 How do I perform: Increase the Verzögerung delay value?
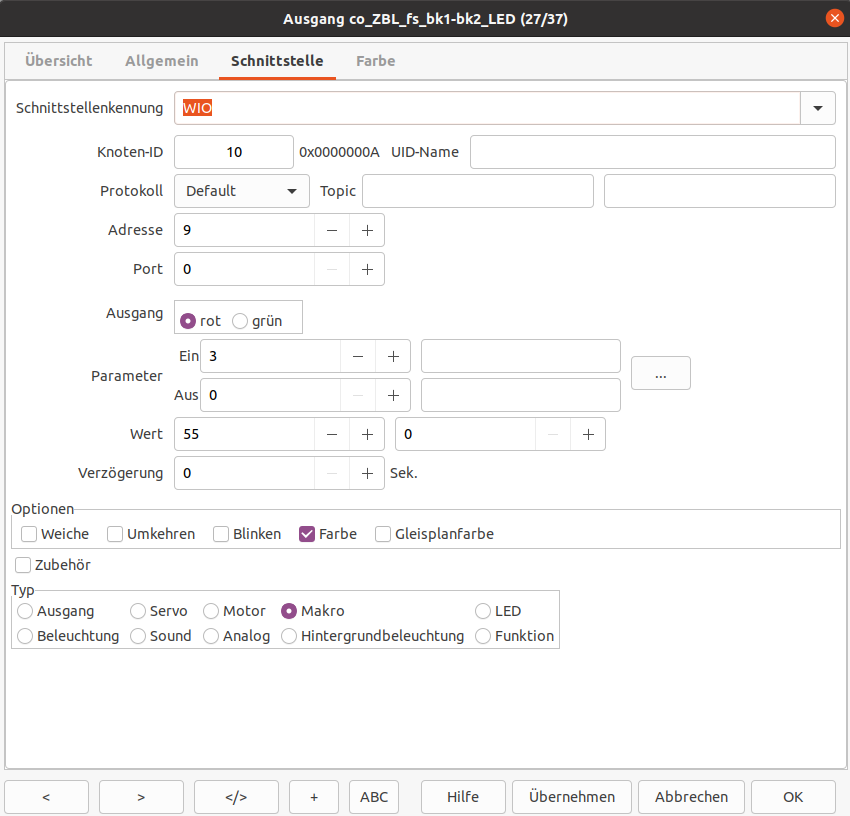tap(367, 473)
